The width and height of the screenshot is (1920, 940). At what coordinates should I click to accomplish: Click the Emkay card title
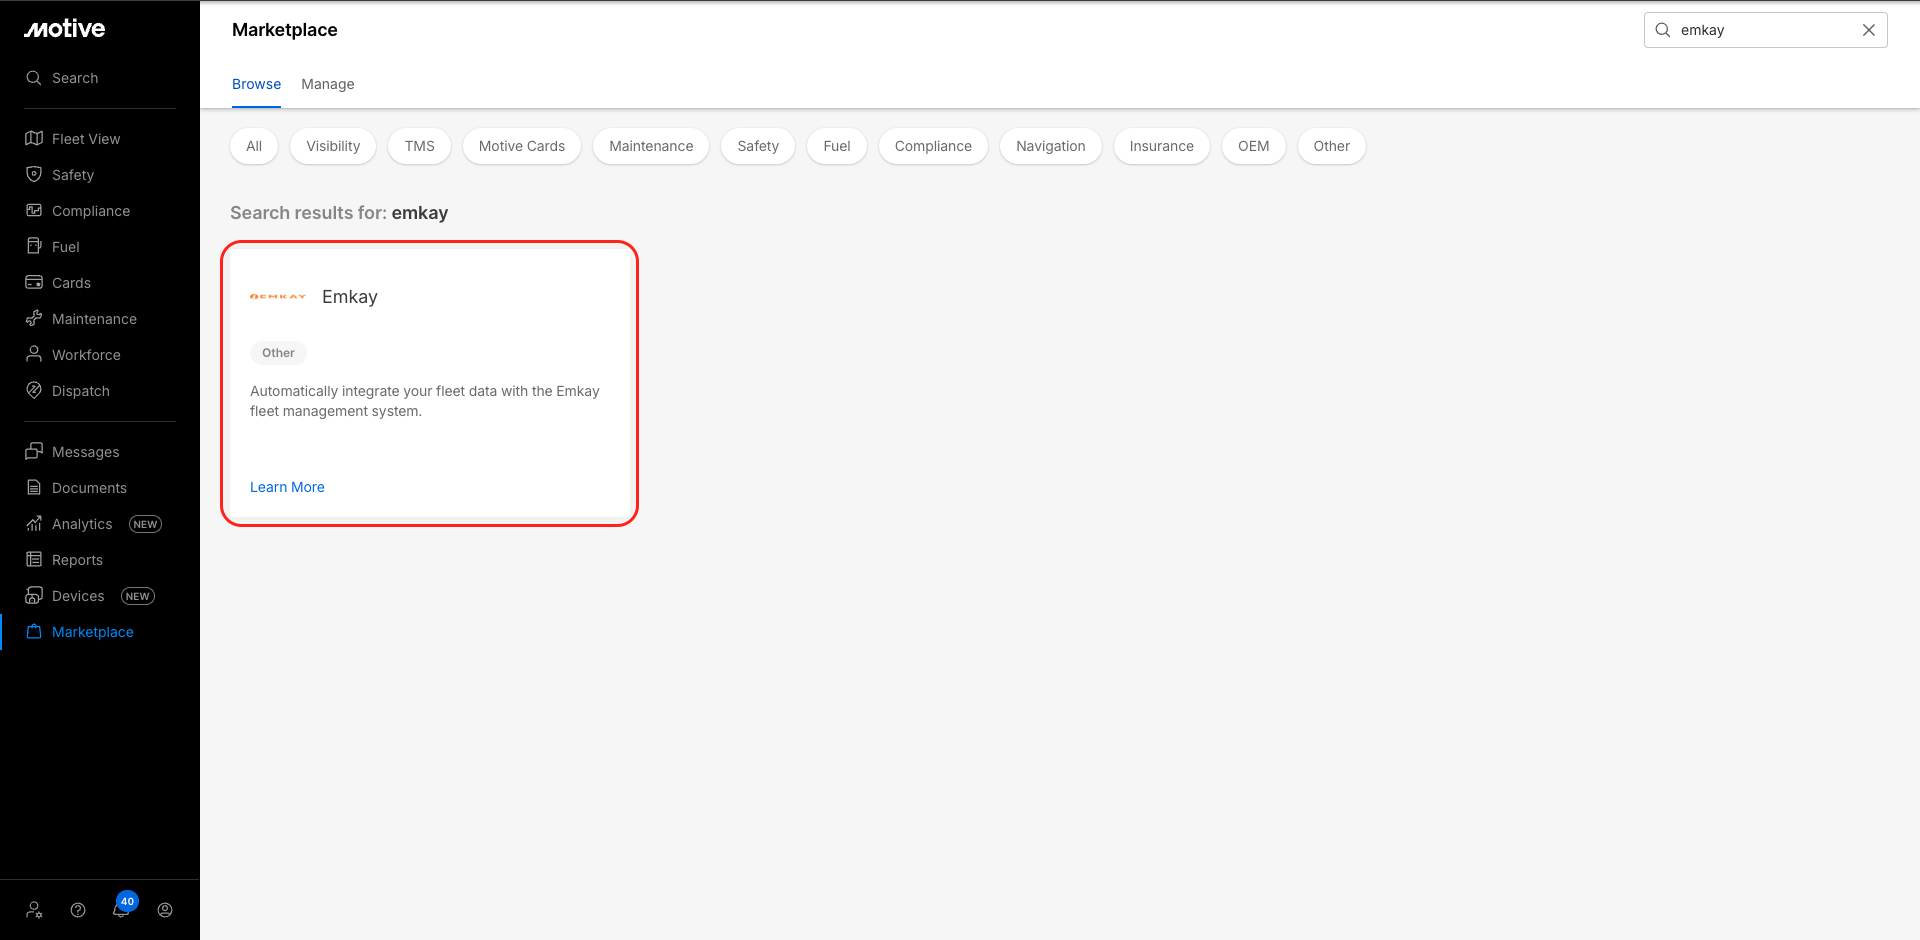click(350, 297)
